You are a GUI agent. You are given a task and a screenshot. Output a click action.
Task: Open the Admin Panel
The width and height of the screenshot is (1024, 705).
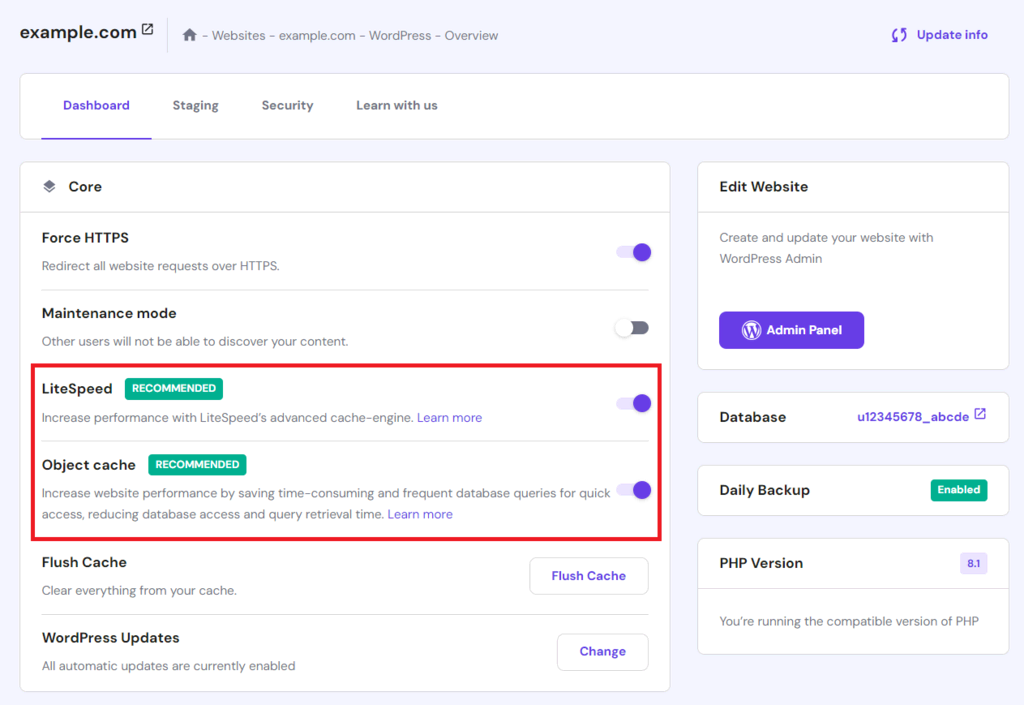pos(791,330)
